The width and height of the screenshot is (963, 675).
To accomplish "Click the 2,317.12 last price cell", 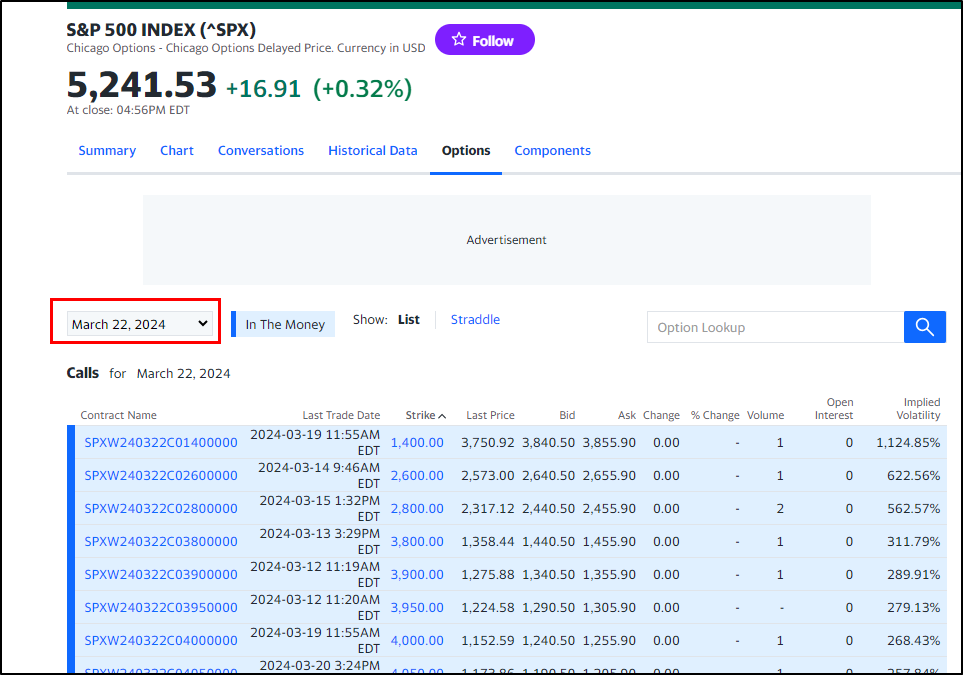I will tap(488, 509).
